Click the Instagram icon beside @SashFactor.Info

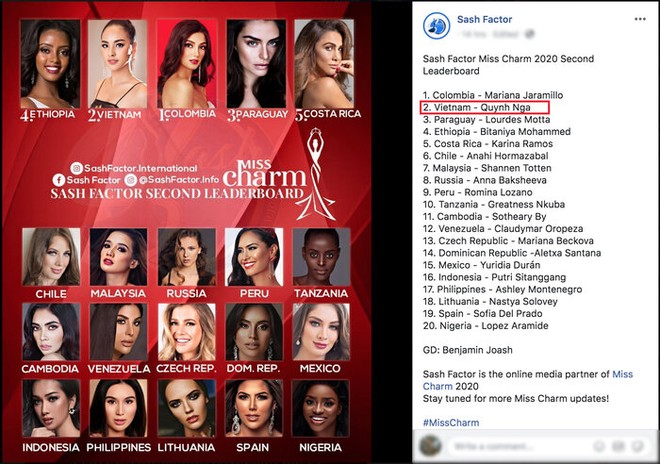click(x=130, y=180)
